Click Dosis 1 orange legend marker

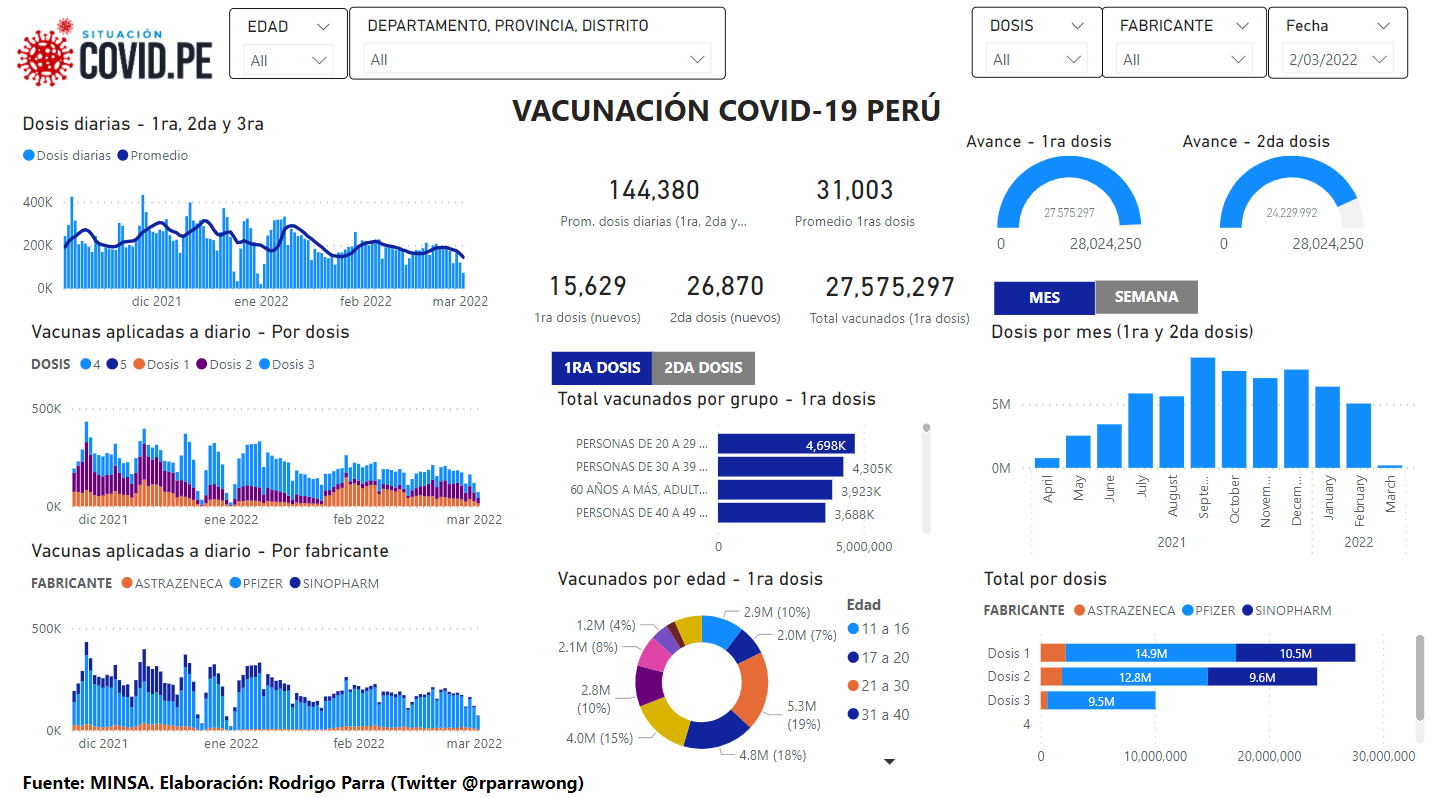(139, 365)
